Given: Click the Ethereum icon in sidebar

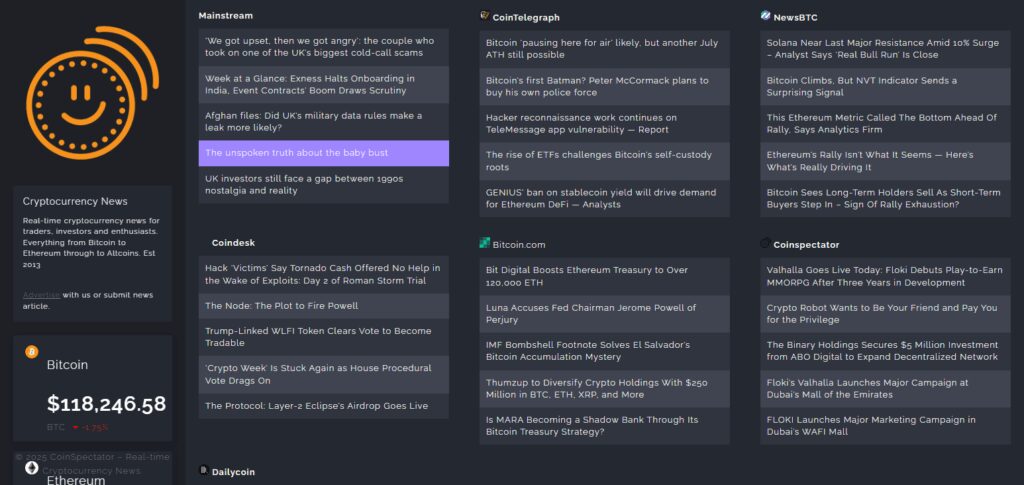Looking at the screenshot, I should point(32,467).
